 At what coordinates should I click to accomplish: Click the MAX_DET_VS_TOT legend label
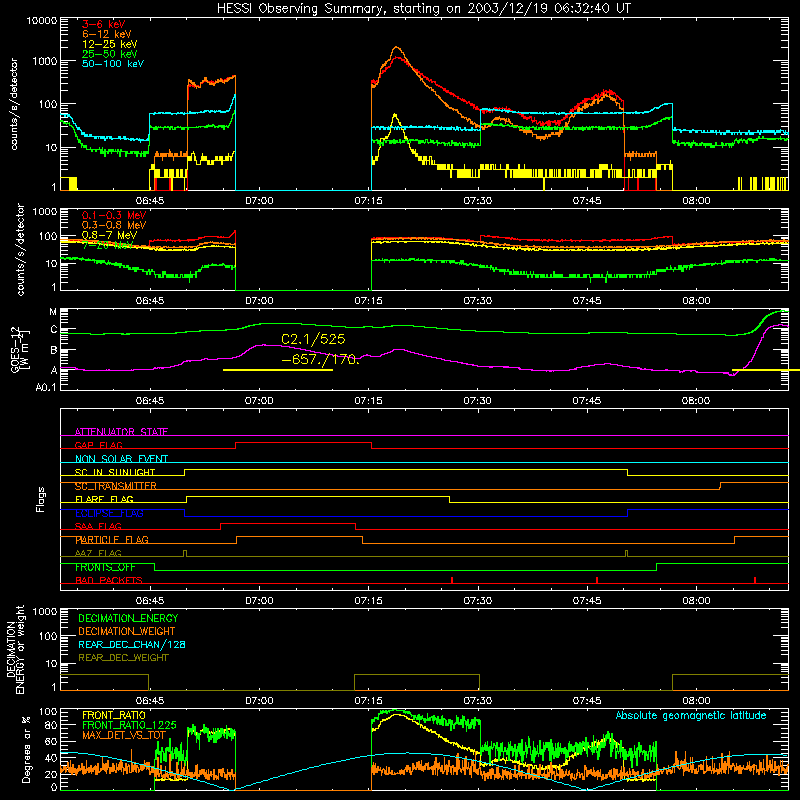pos(123,735)
